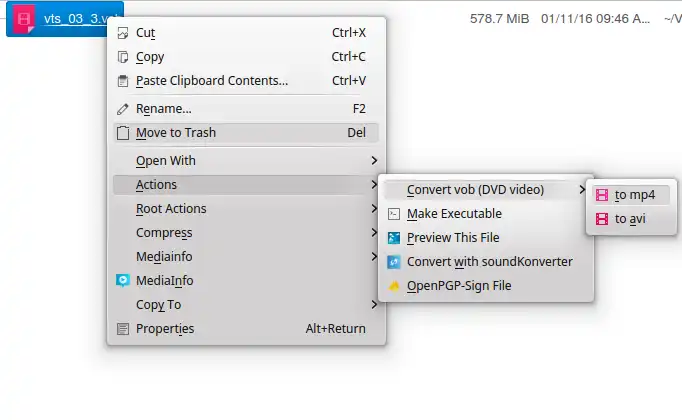Image resolution: width=682 pixels, height=420 pixels.
Task: Click the soundKonverter icon
Action: (394, 262)
